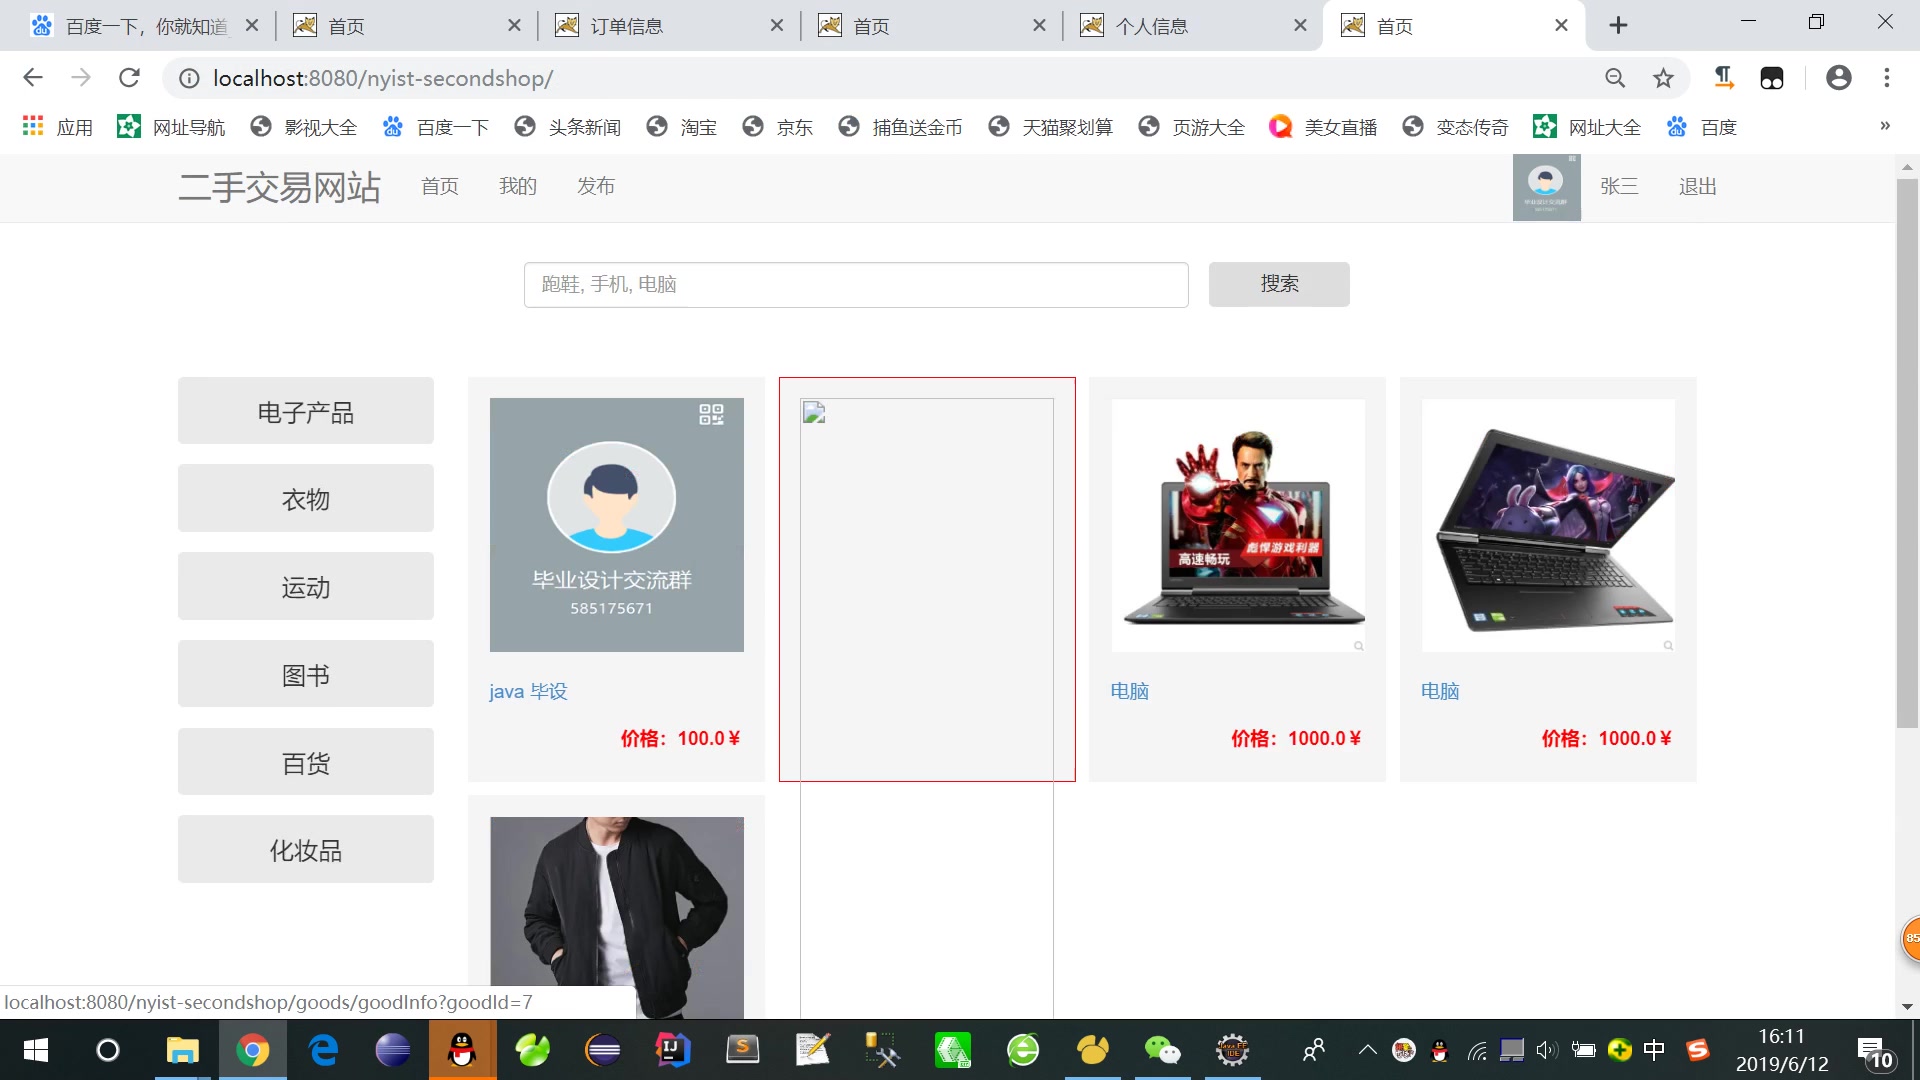The width and height of the screenshot is (1920, 1080).
Task: Open the gaming-girl wallpaper laptop product image
Action: (1548, 525)
